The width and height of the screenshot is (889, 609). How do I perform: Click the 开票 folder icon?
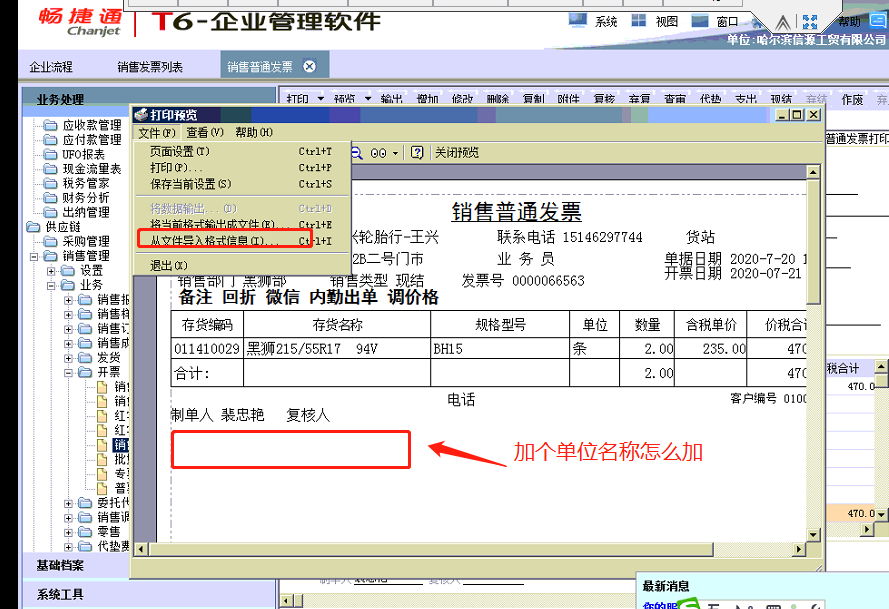[85, 372]
